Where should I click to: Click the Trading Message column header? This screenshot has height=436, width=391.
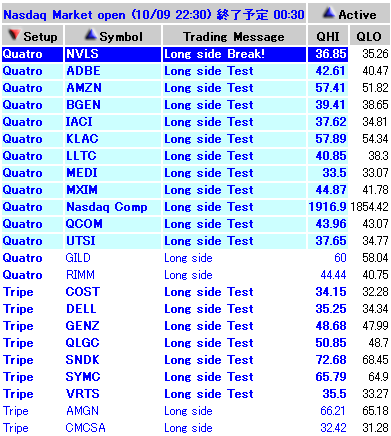coord(234,36)
